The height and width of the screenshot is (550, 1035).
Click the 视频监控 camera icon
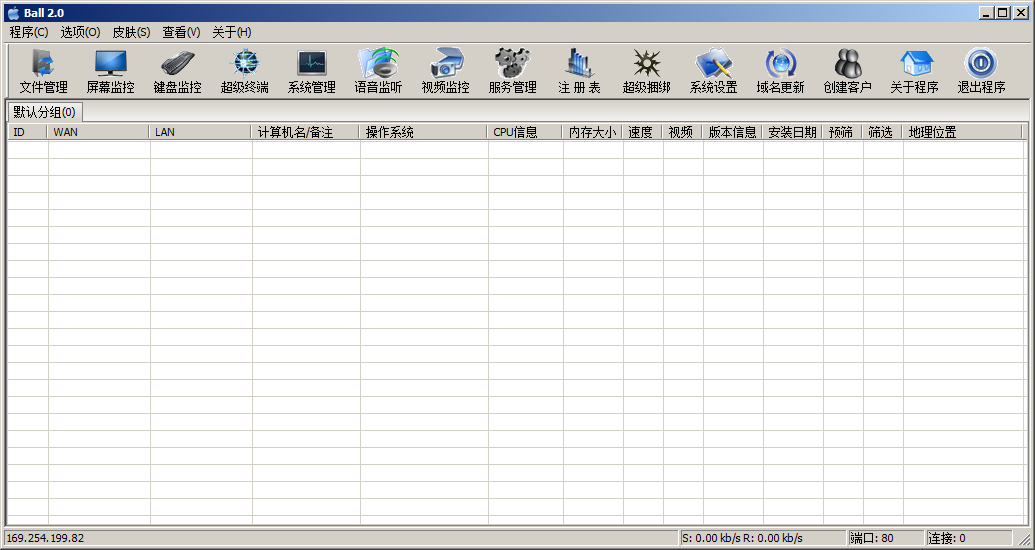point(445,71)
